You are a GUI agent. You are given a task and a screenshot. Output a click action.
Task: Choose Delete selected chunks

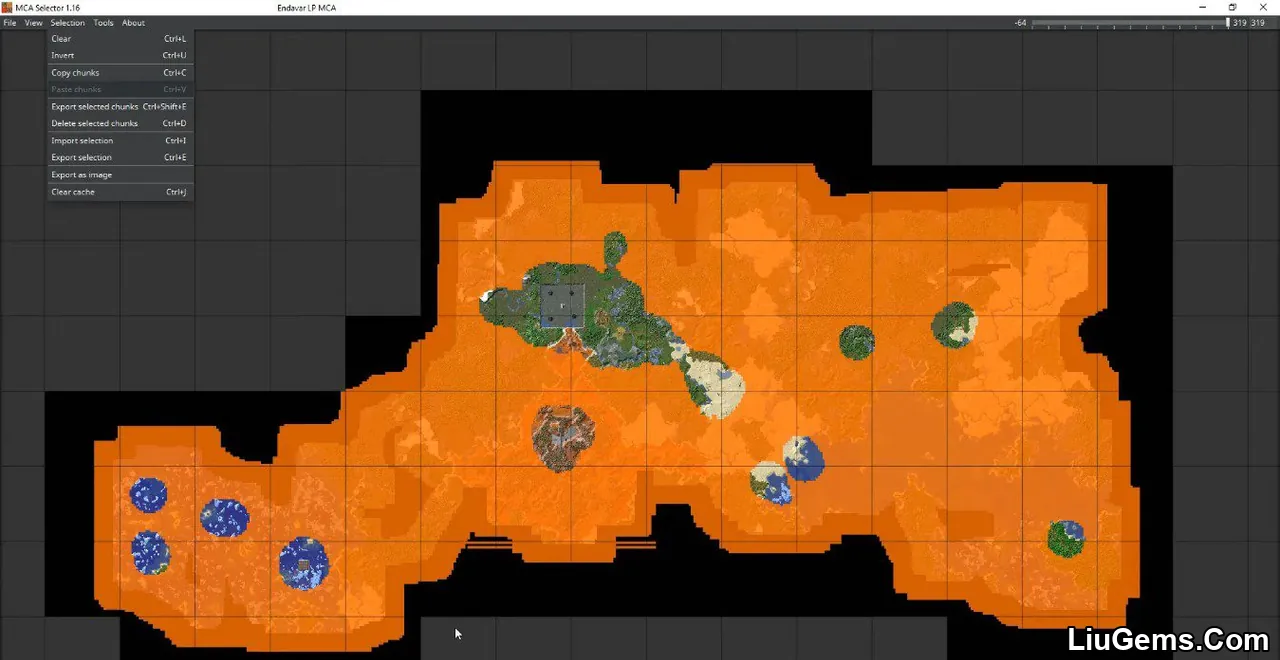pos(120,124)
